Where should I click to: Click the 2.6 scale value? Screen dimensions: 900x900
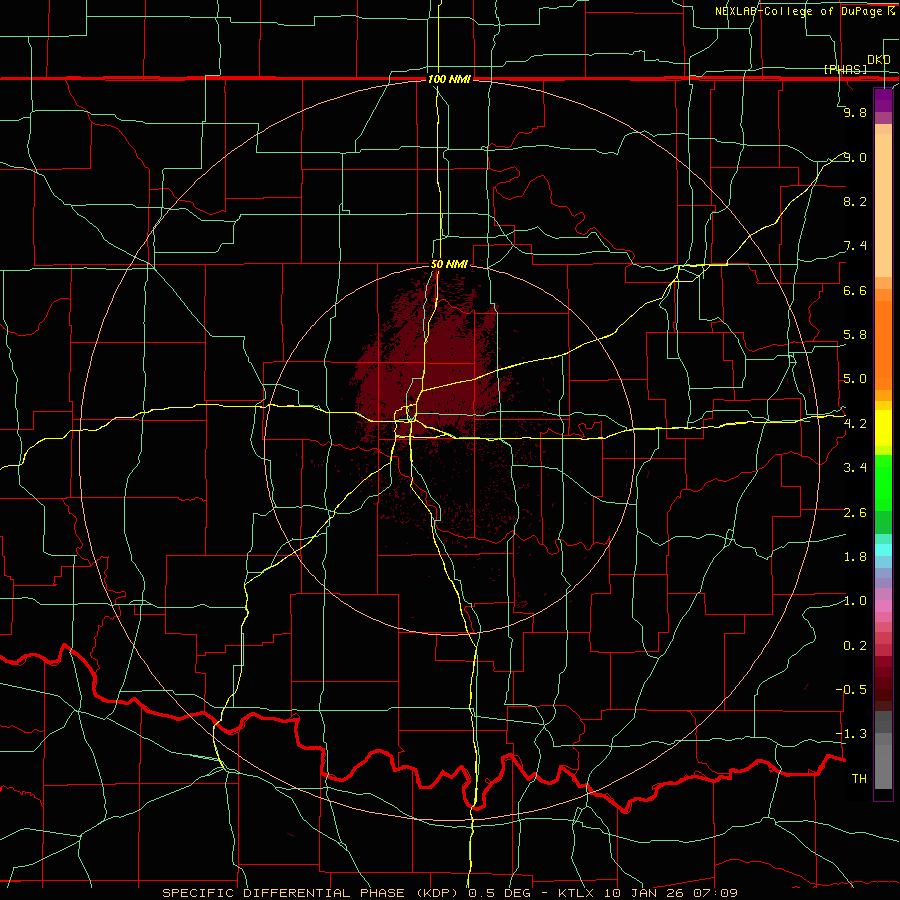855,513
